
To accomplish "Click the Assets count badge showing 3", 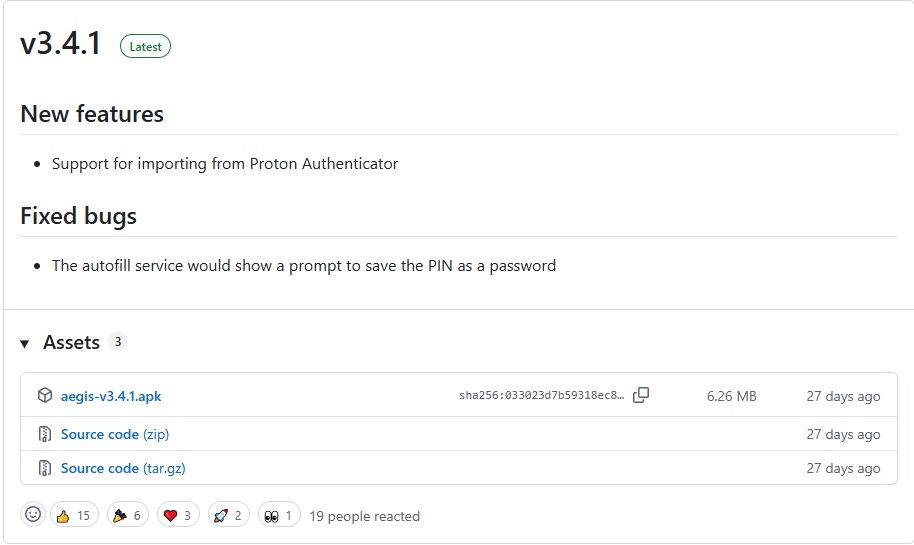I will tap(118, 342).
